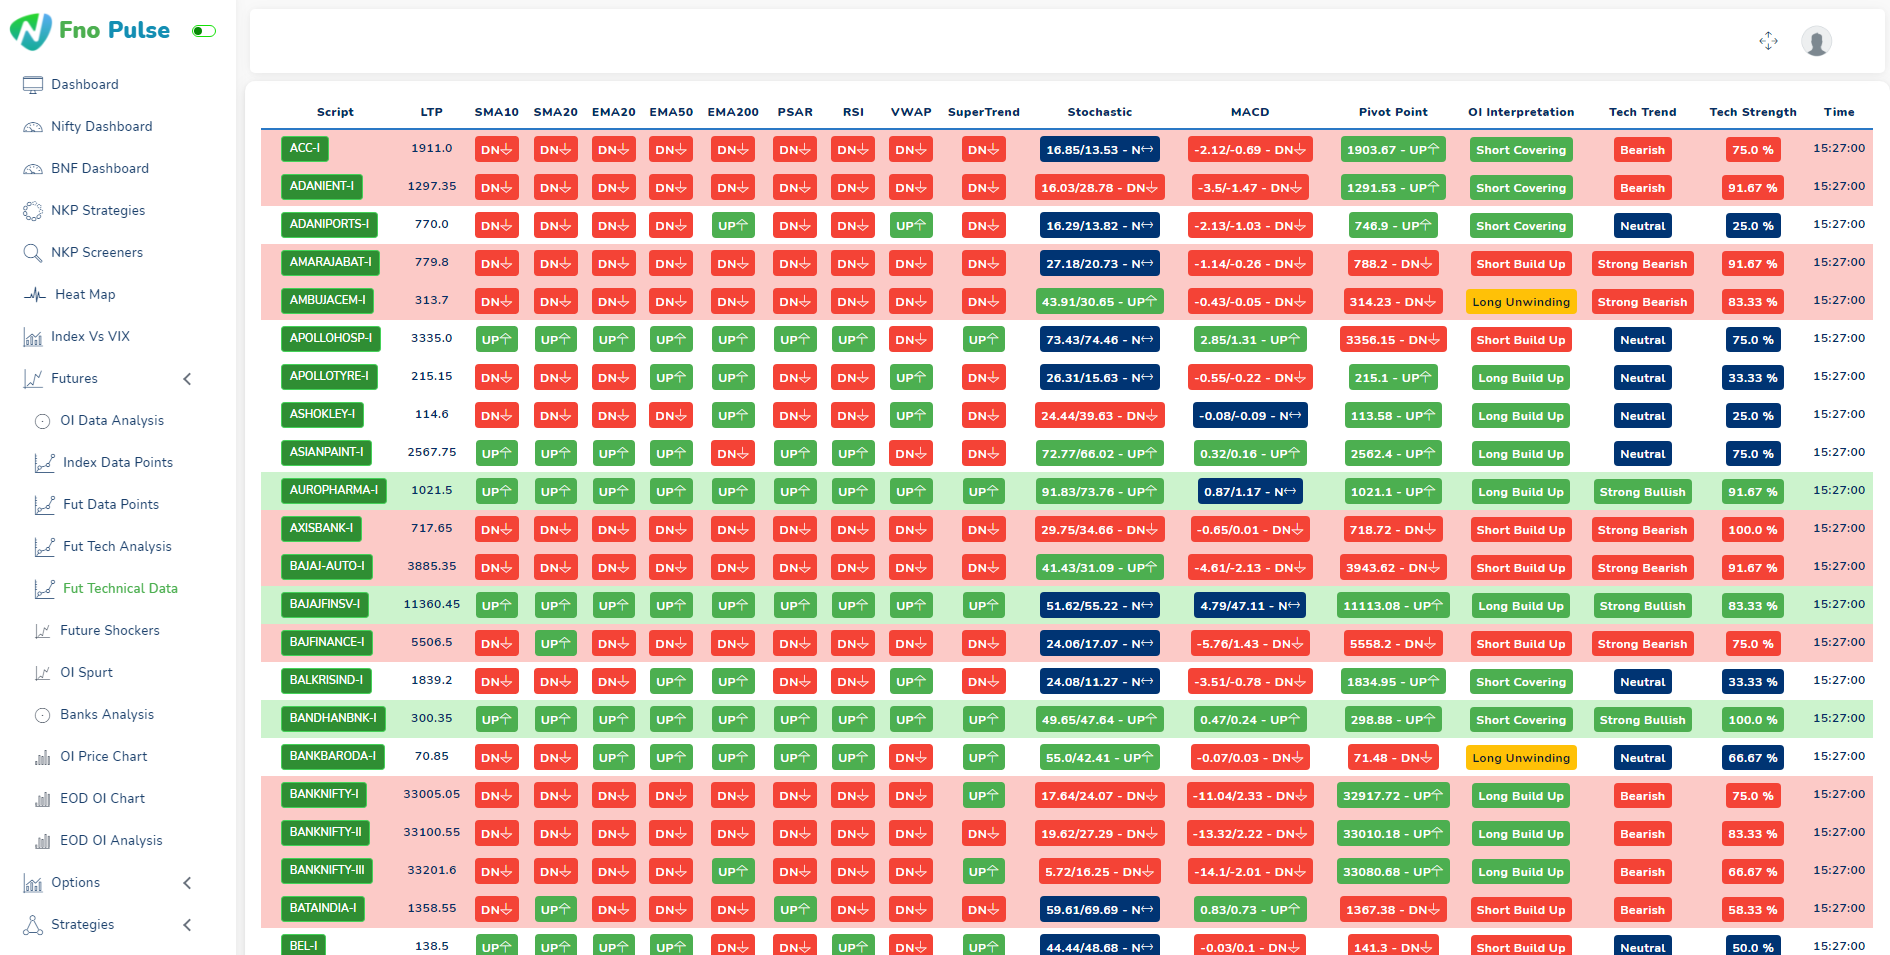The height and width of the screenshot is (955, 1890).
Task: Collapse the Futures menu chevron
Action: tap(187, 379)
